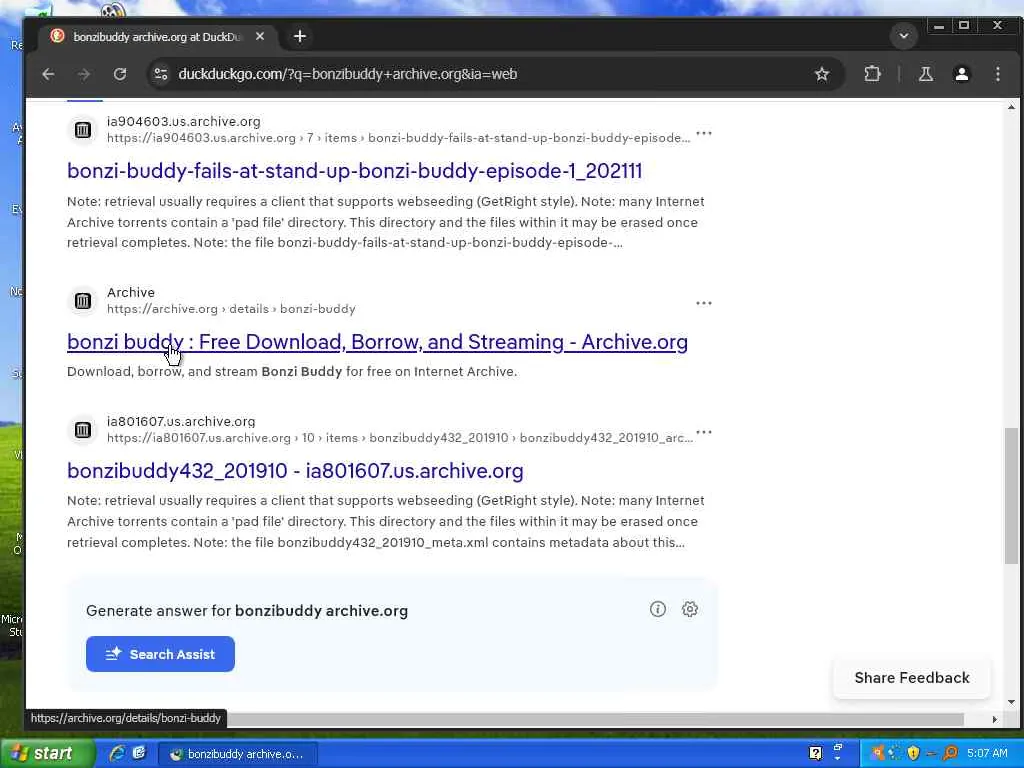Click favicon of ia801607.us.archive.org result
1024x768 pixels.
pyautogui.click(x=83, y=430)
